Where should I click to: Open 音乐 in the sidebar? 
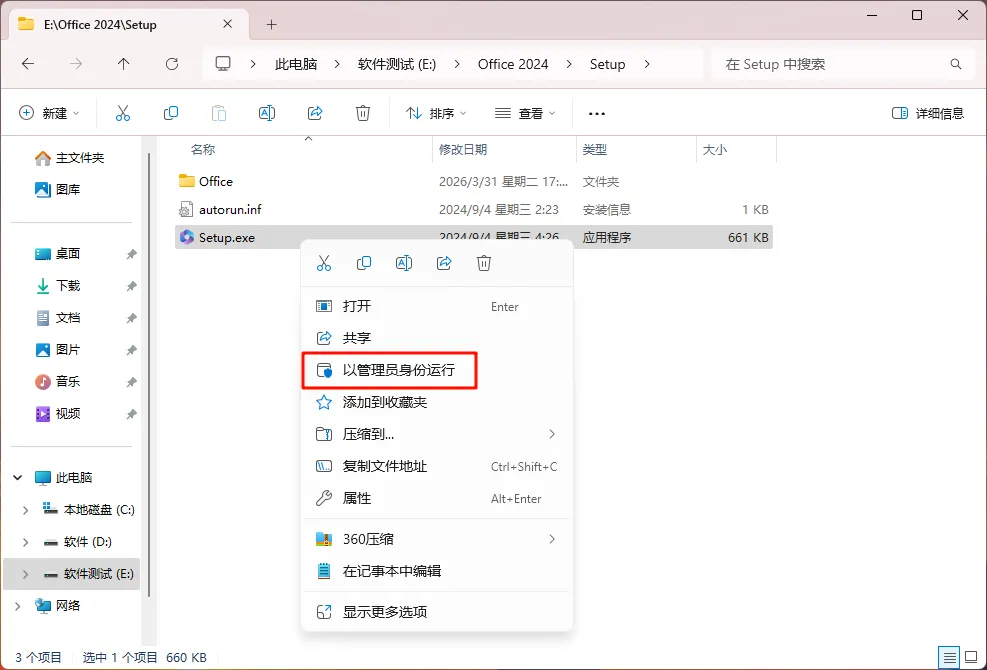click(x=58, y=382)
